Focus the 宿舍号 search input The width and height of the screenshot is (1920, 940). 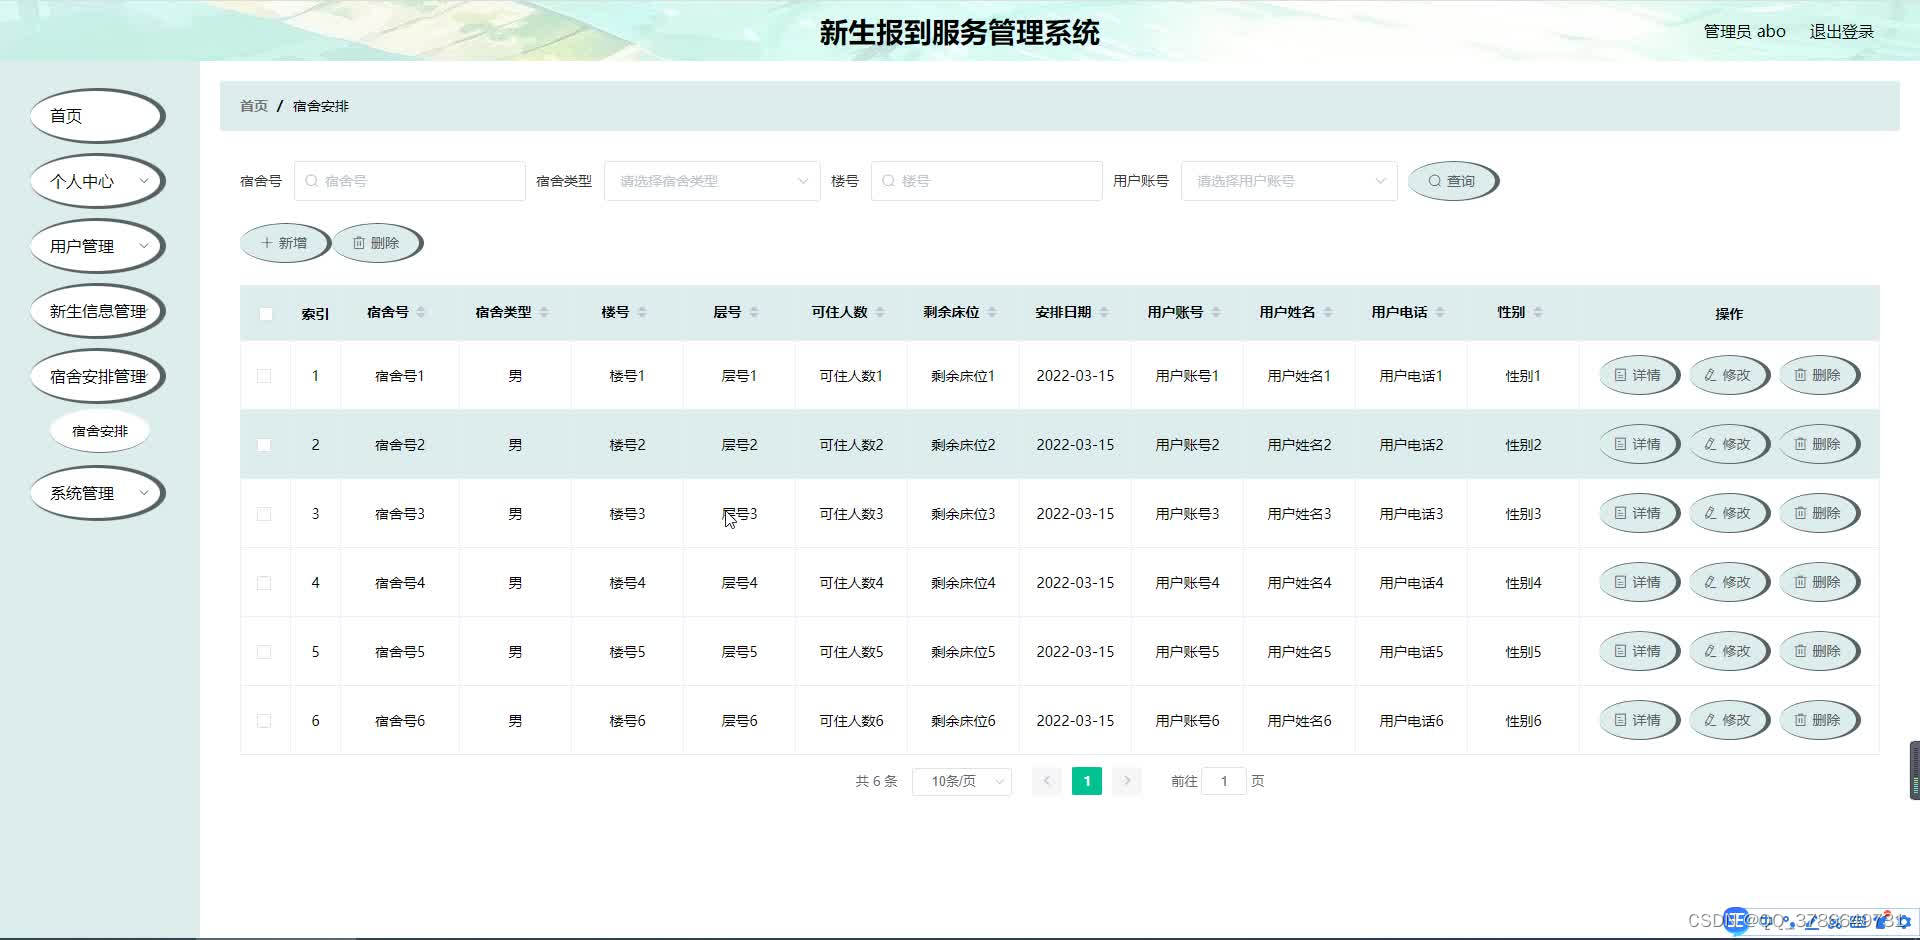(x=410, y=181)
